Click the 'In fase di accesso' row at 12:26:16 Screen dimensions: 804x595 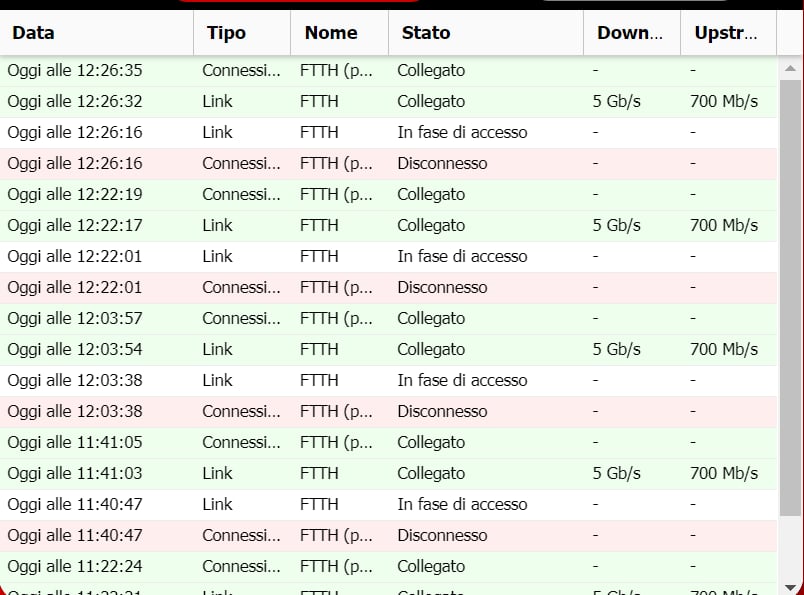[x=462, y=133]
